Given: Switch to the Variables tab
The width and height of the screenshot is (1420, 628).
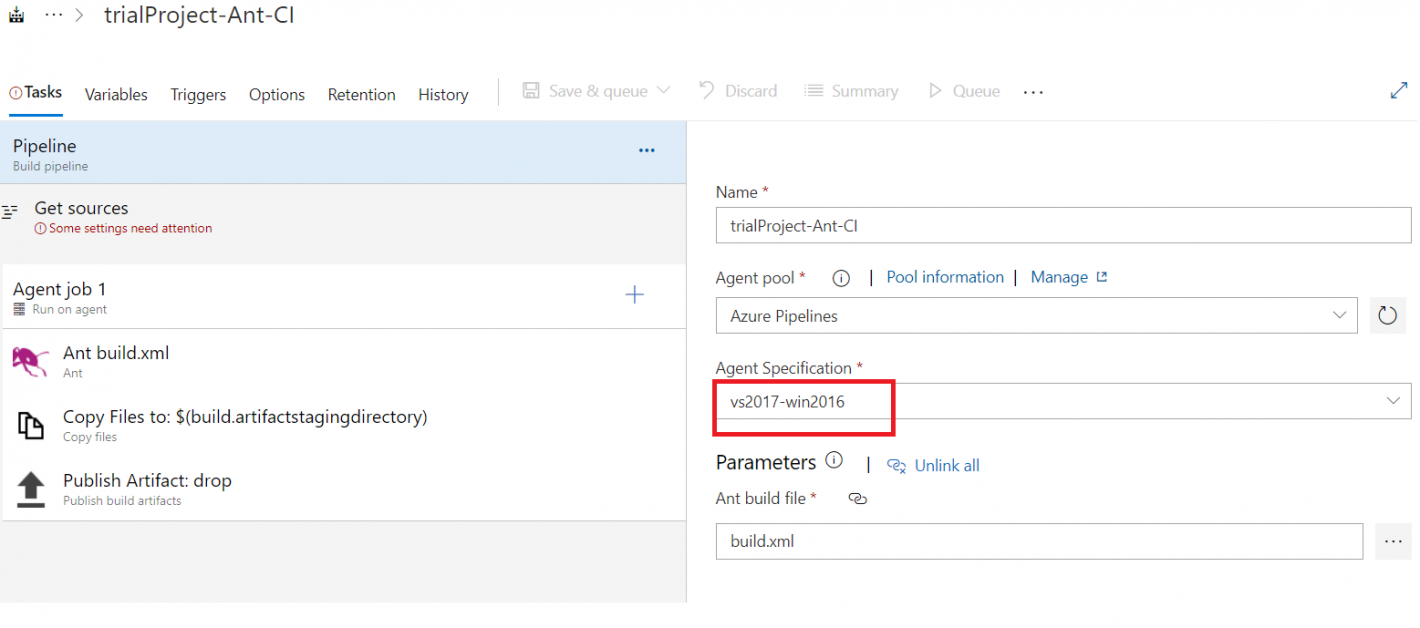Looking at the screenshot, I should click(116, 94).
